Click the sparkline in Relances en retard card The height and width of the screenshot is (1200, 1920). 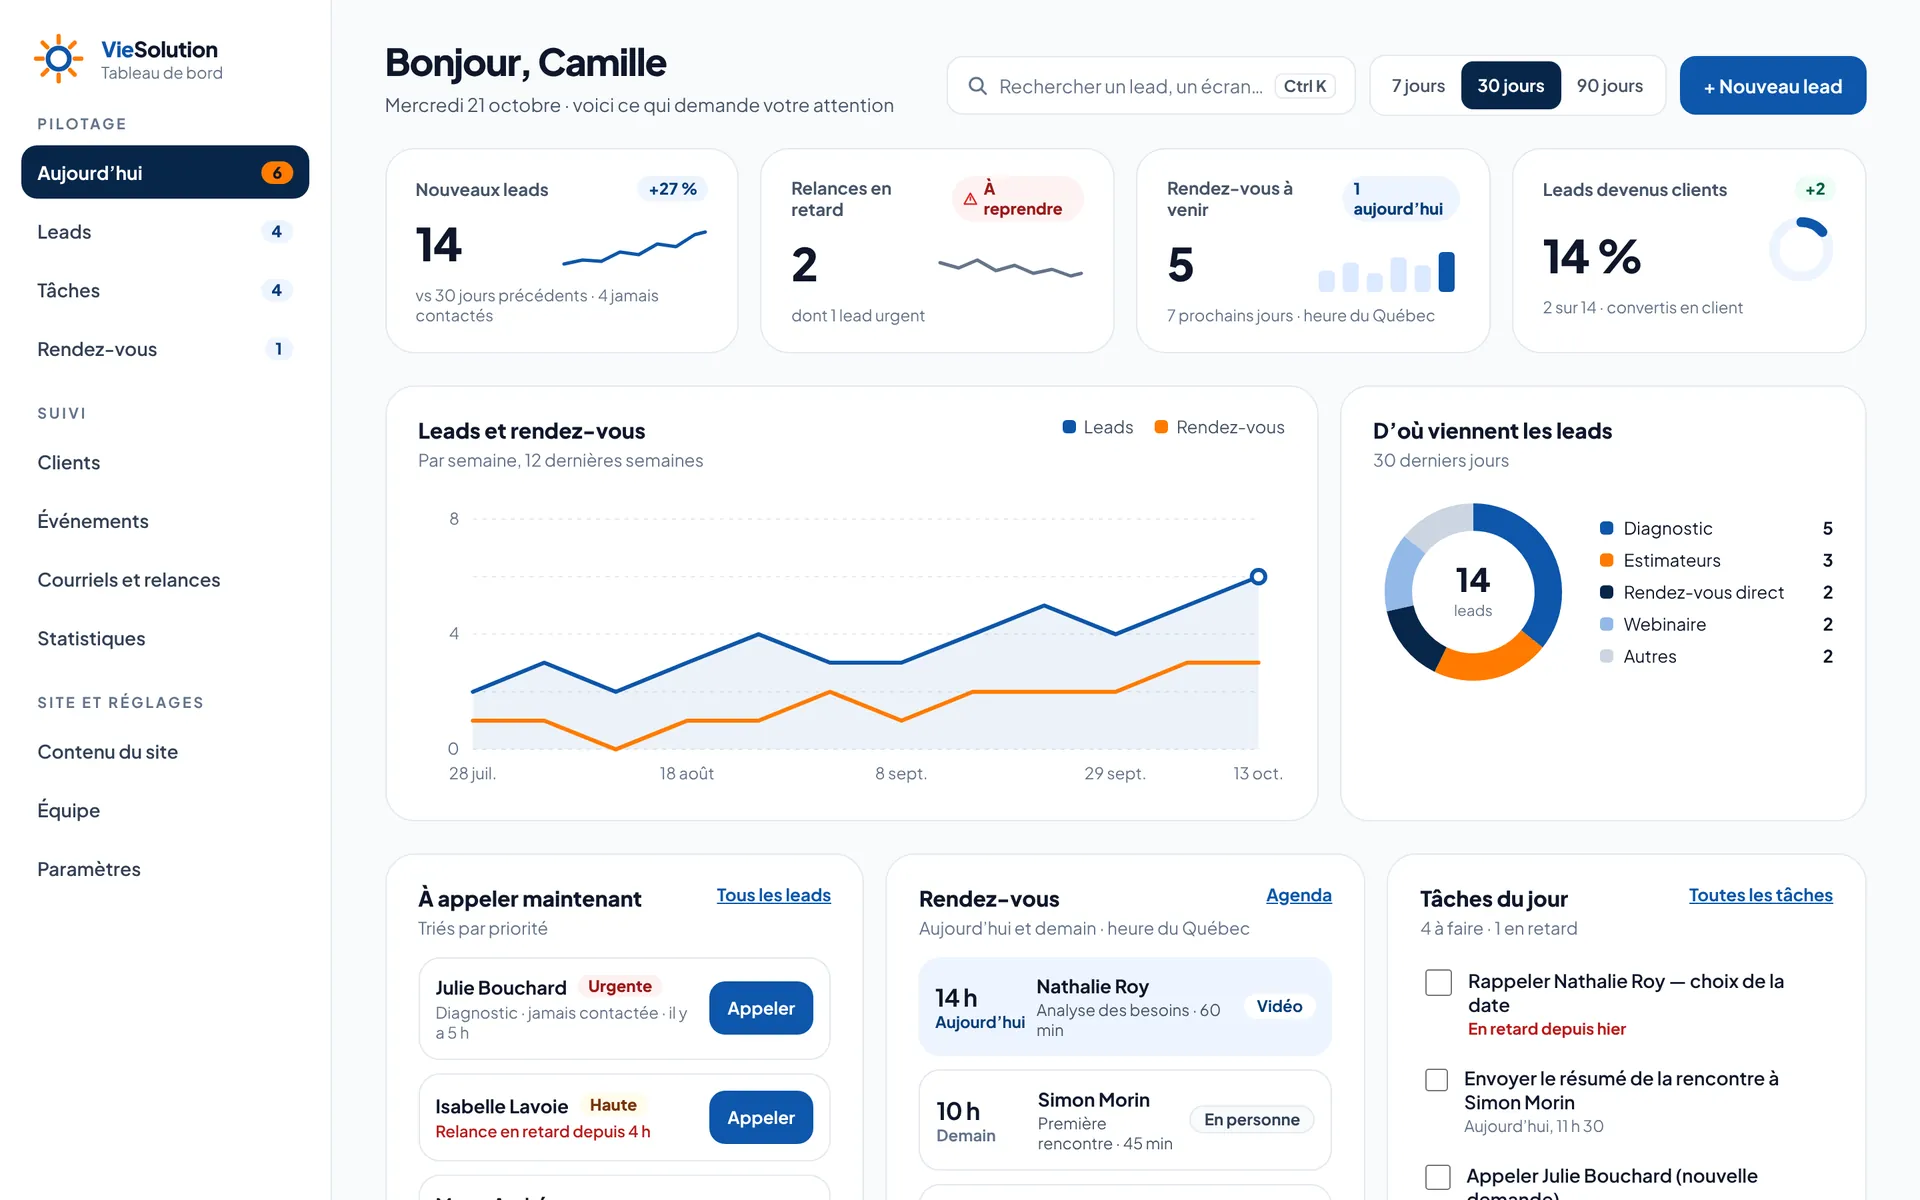click(x=1010, y=267)
